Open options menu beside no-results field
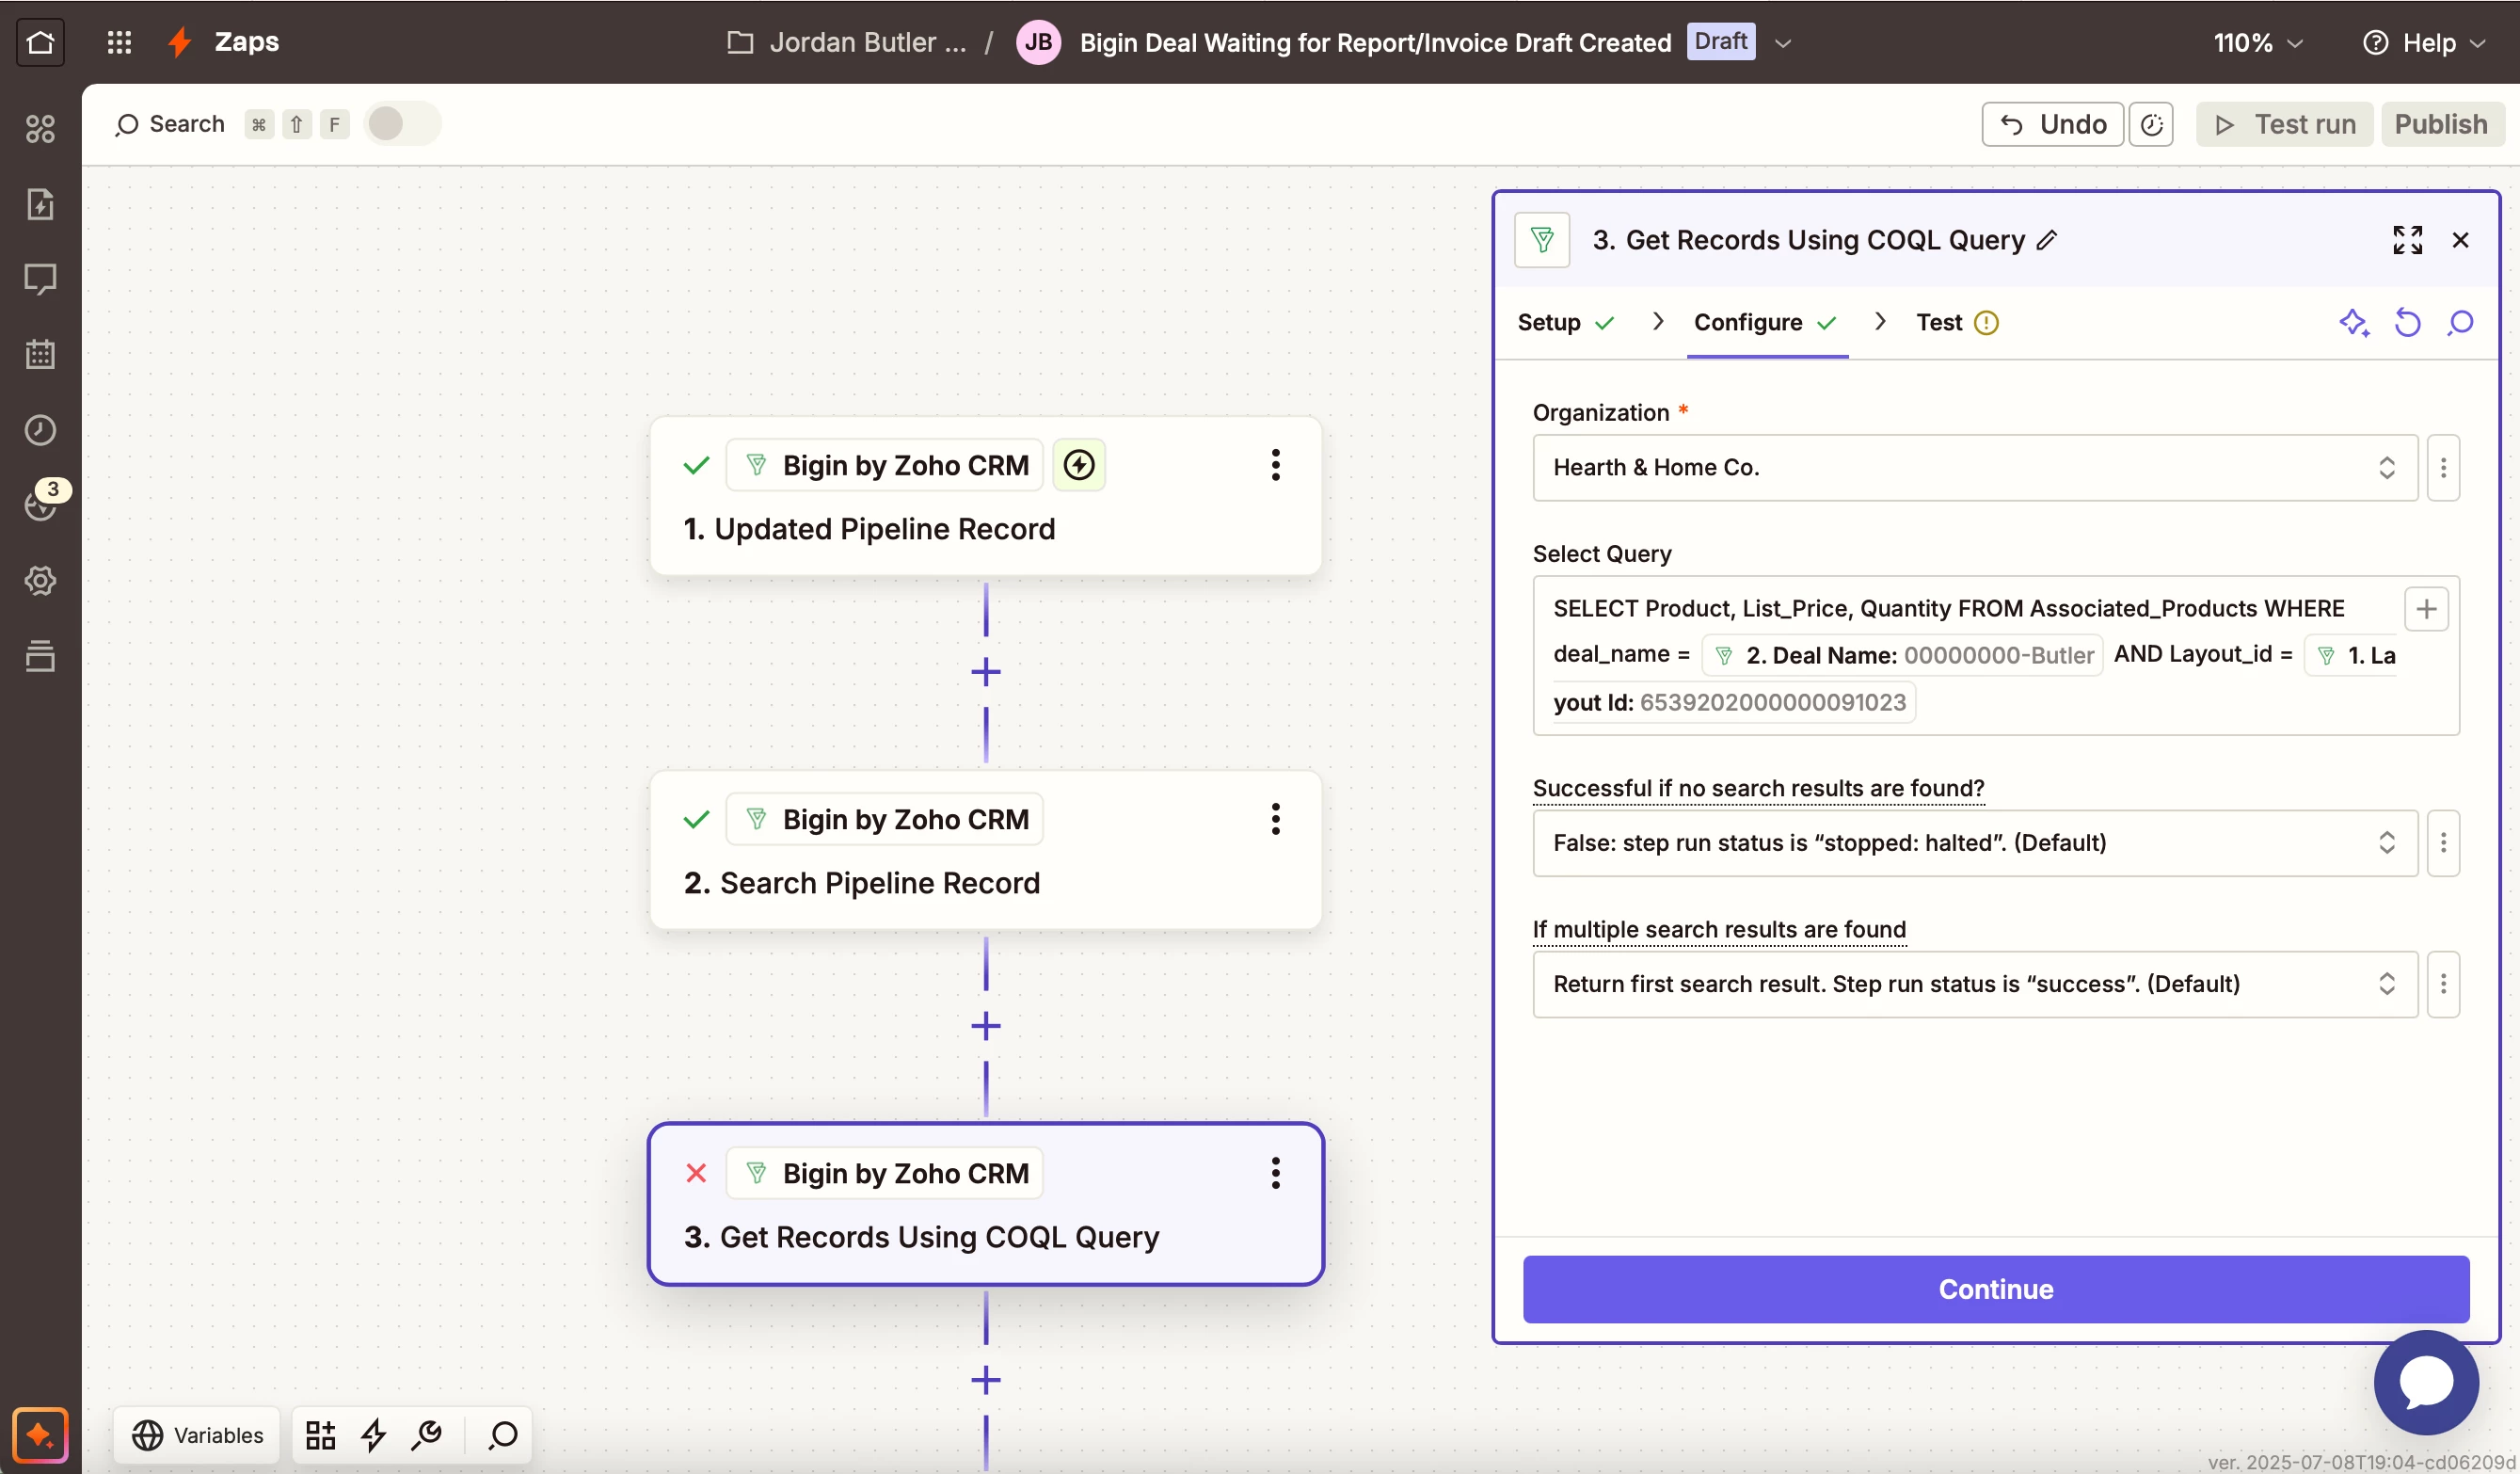 click(x=2442, y=843)
